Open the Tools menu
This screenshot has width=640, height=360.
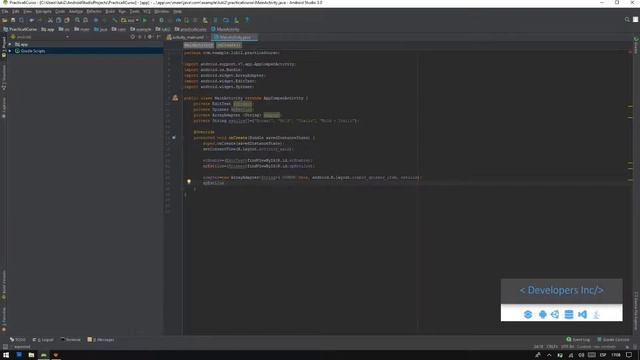pyautogui.click(x=134, y=11)
